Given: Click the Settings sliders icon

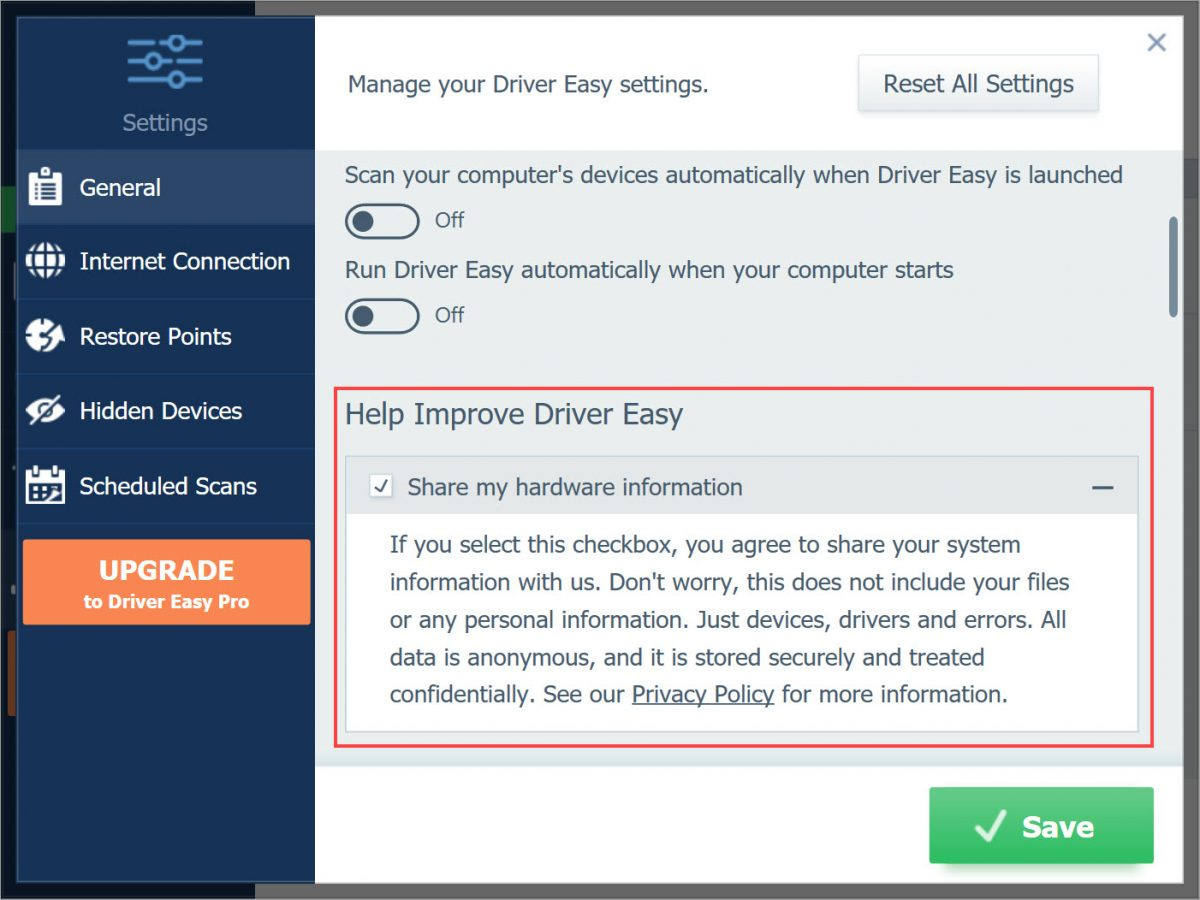Looking at the screenshot, I should click(x=165, y=61).
